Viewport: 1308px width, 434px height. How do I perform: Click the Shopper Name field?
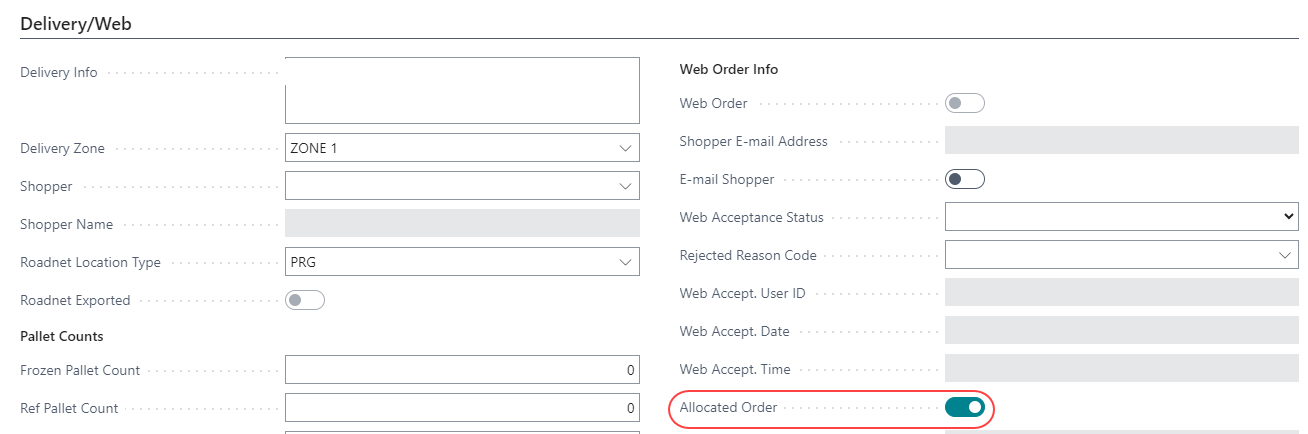pos(462,224)
